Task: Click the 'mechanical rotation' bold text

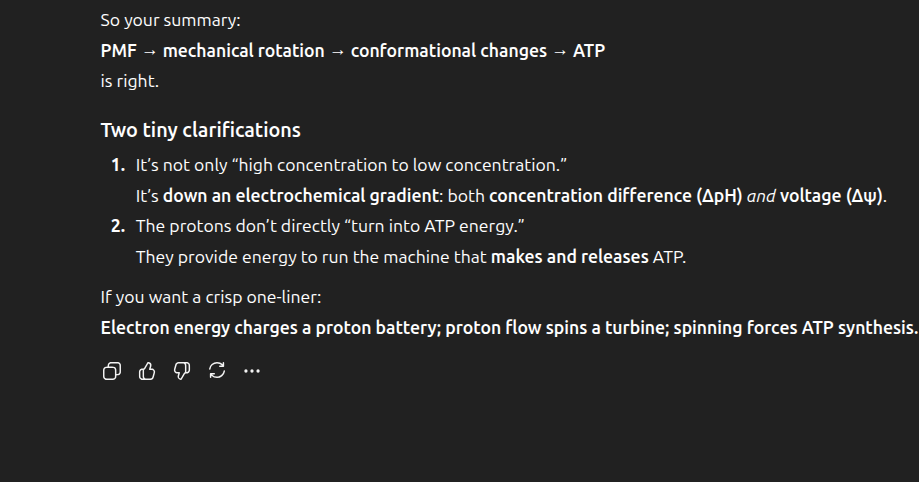Action: 243,50
